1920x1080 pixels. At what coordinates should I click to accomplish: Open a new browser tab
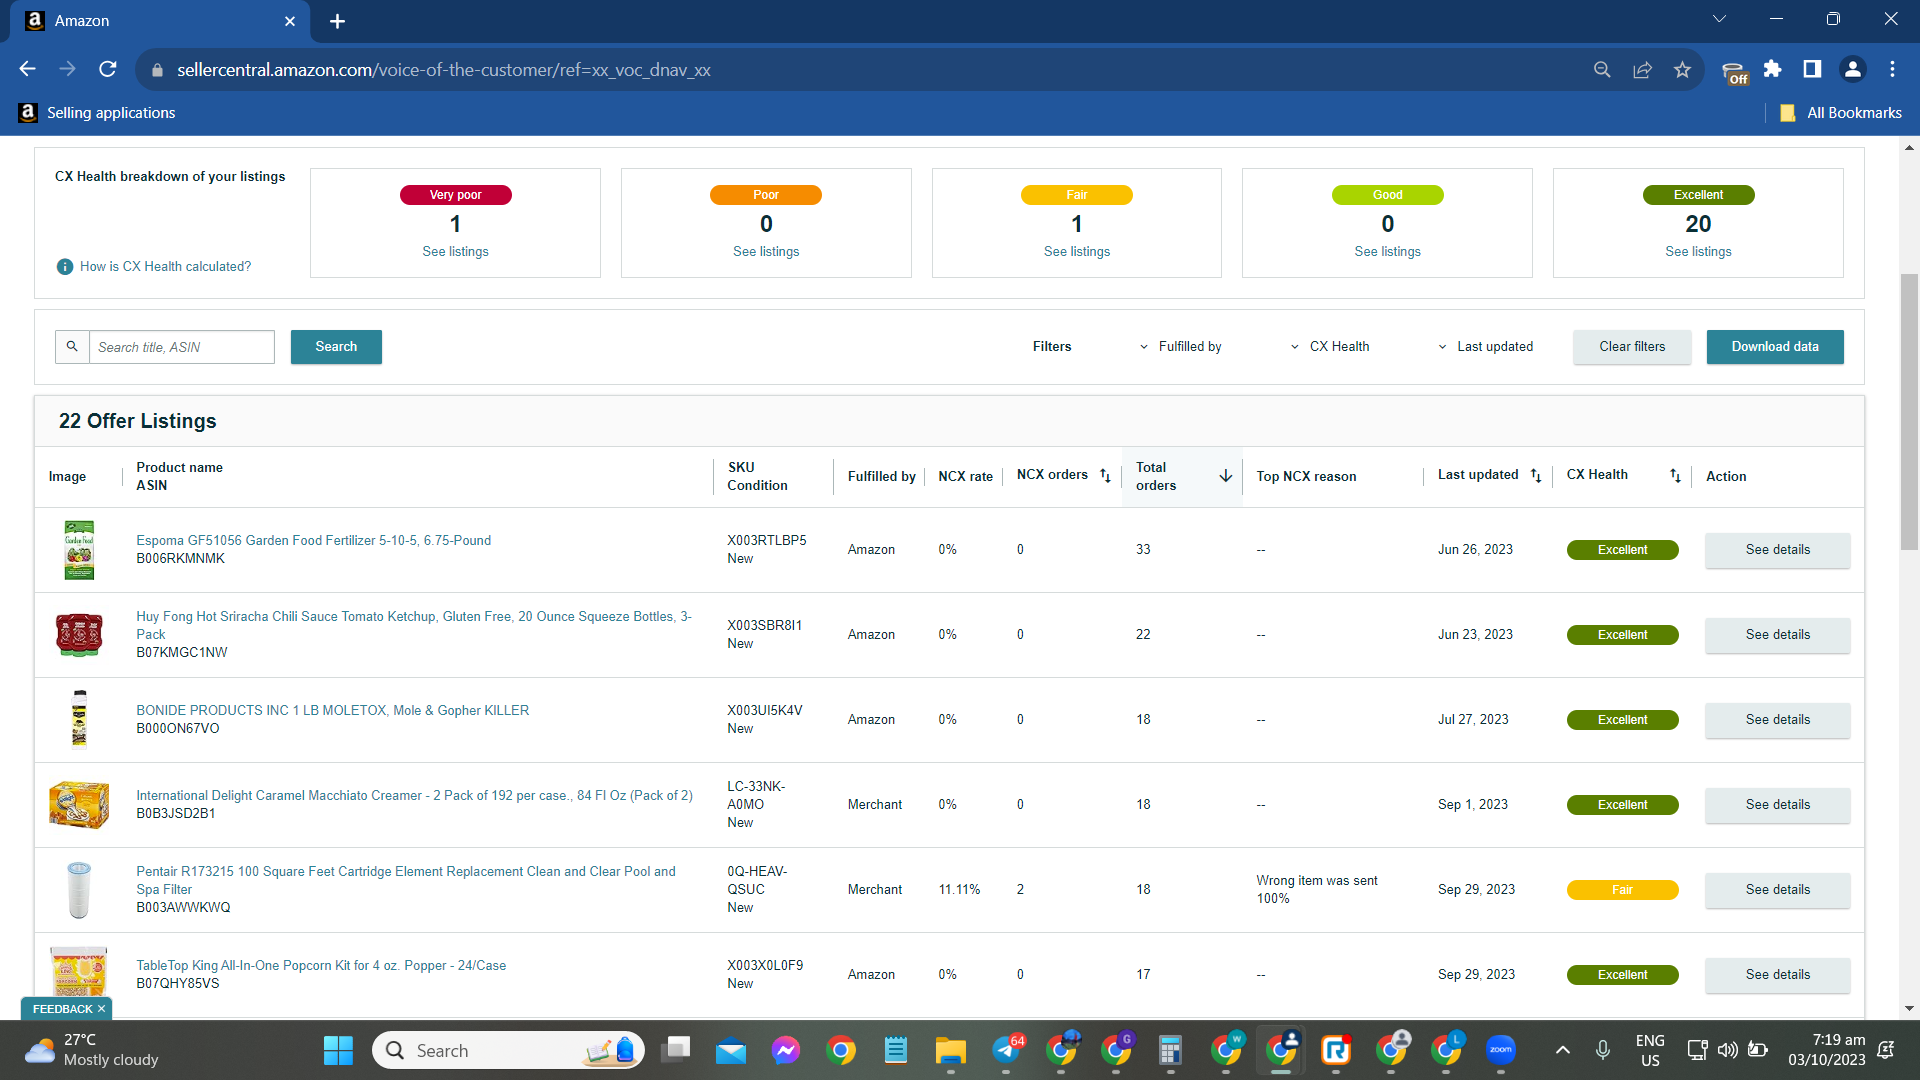(x=337, y=21)
